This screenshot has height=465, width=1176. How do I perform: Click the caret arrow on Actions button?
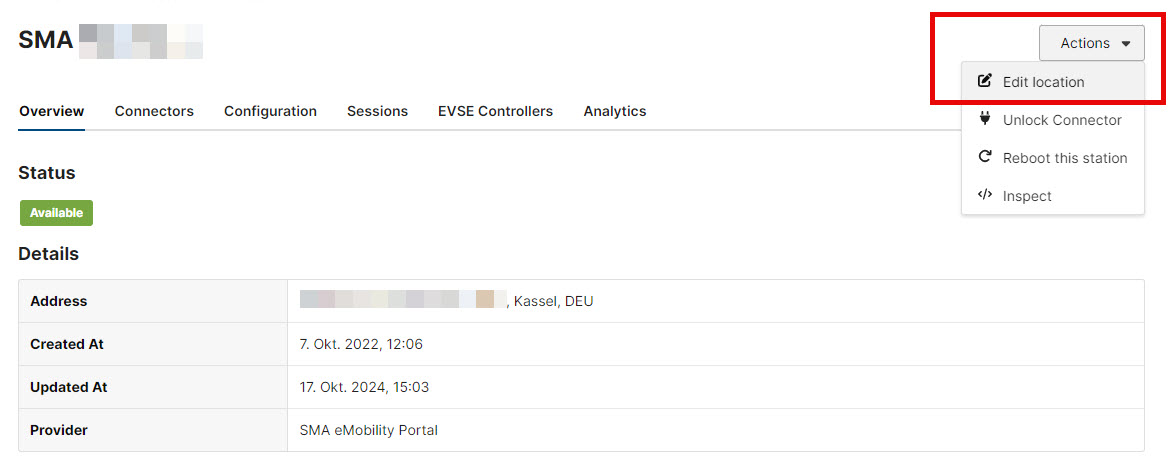pos(1126,44)
